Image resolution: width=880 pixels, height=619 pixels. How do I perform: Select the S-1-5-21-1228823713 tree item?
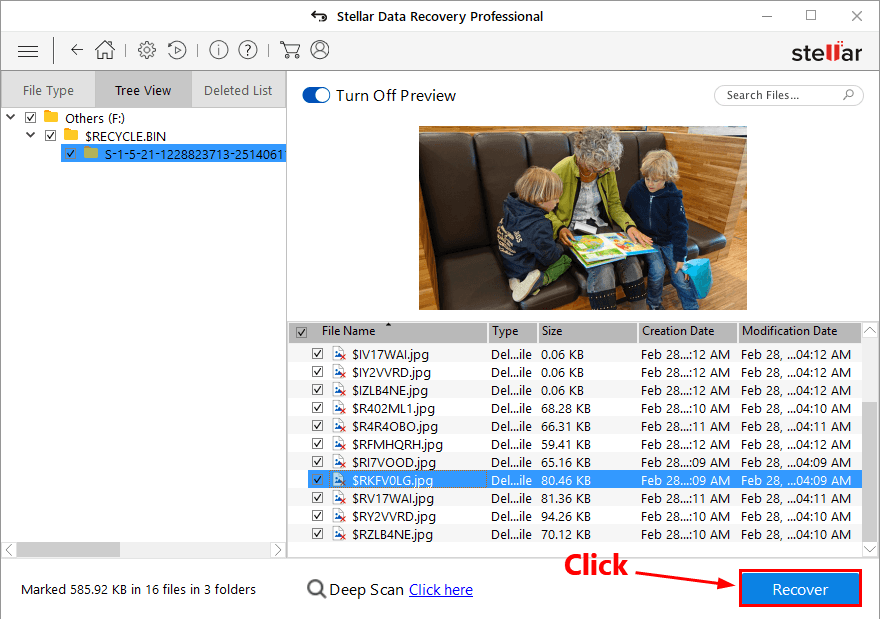(x=173, y=154)
